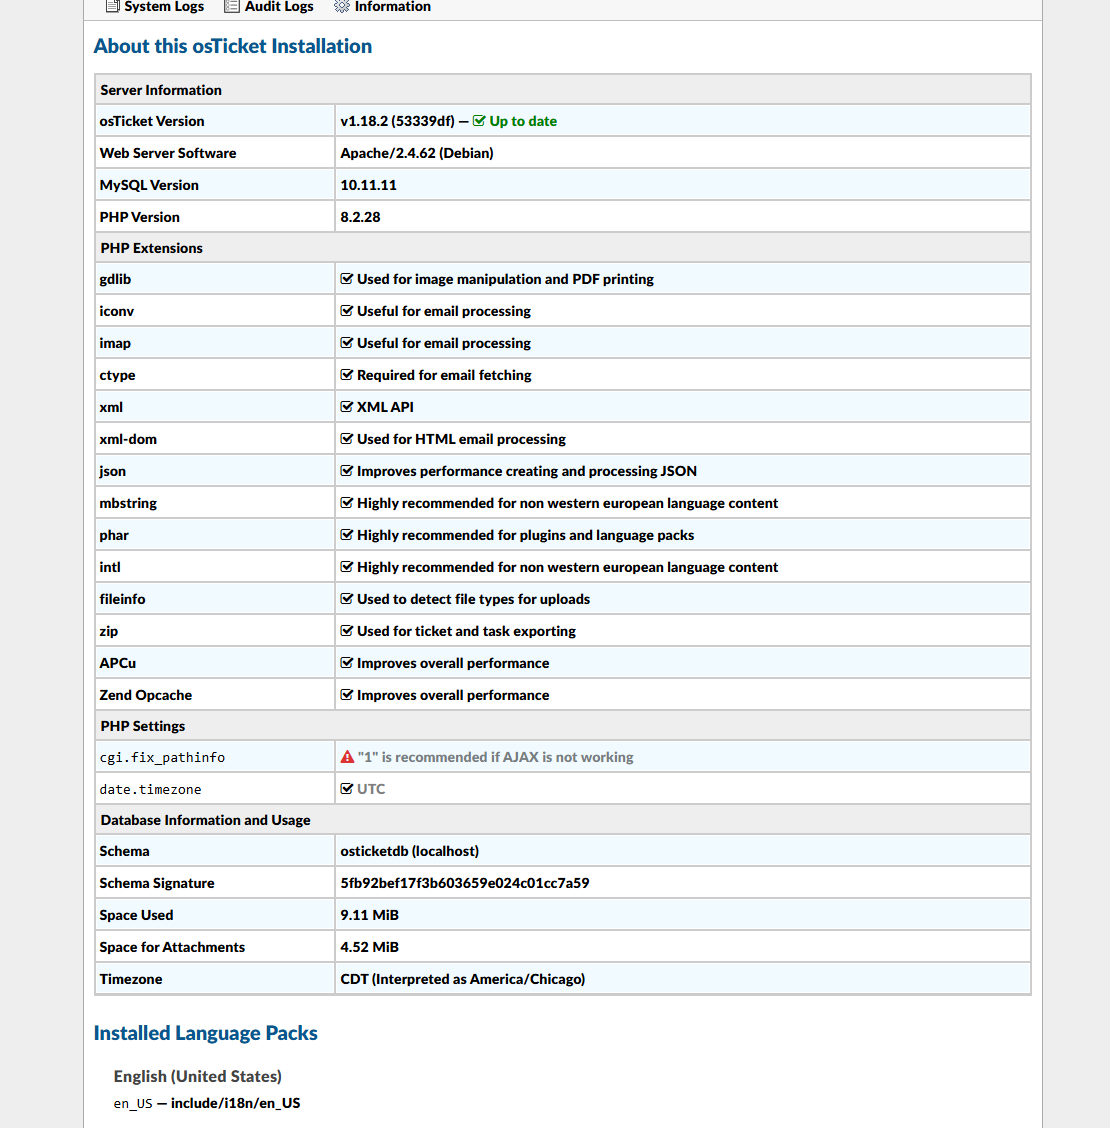Click the attachments space value '4.52 MiB'

(x=369, y=947)
